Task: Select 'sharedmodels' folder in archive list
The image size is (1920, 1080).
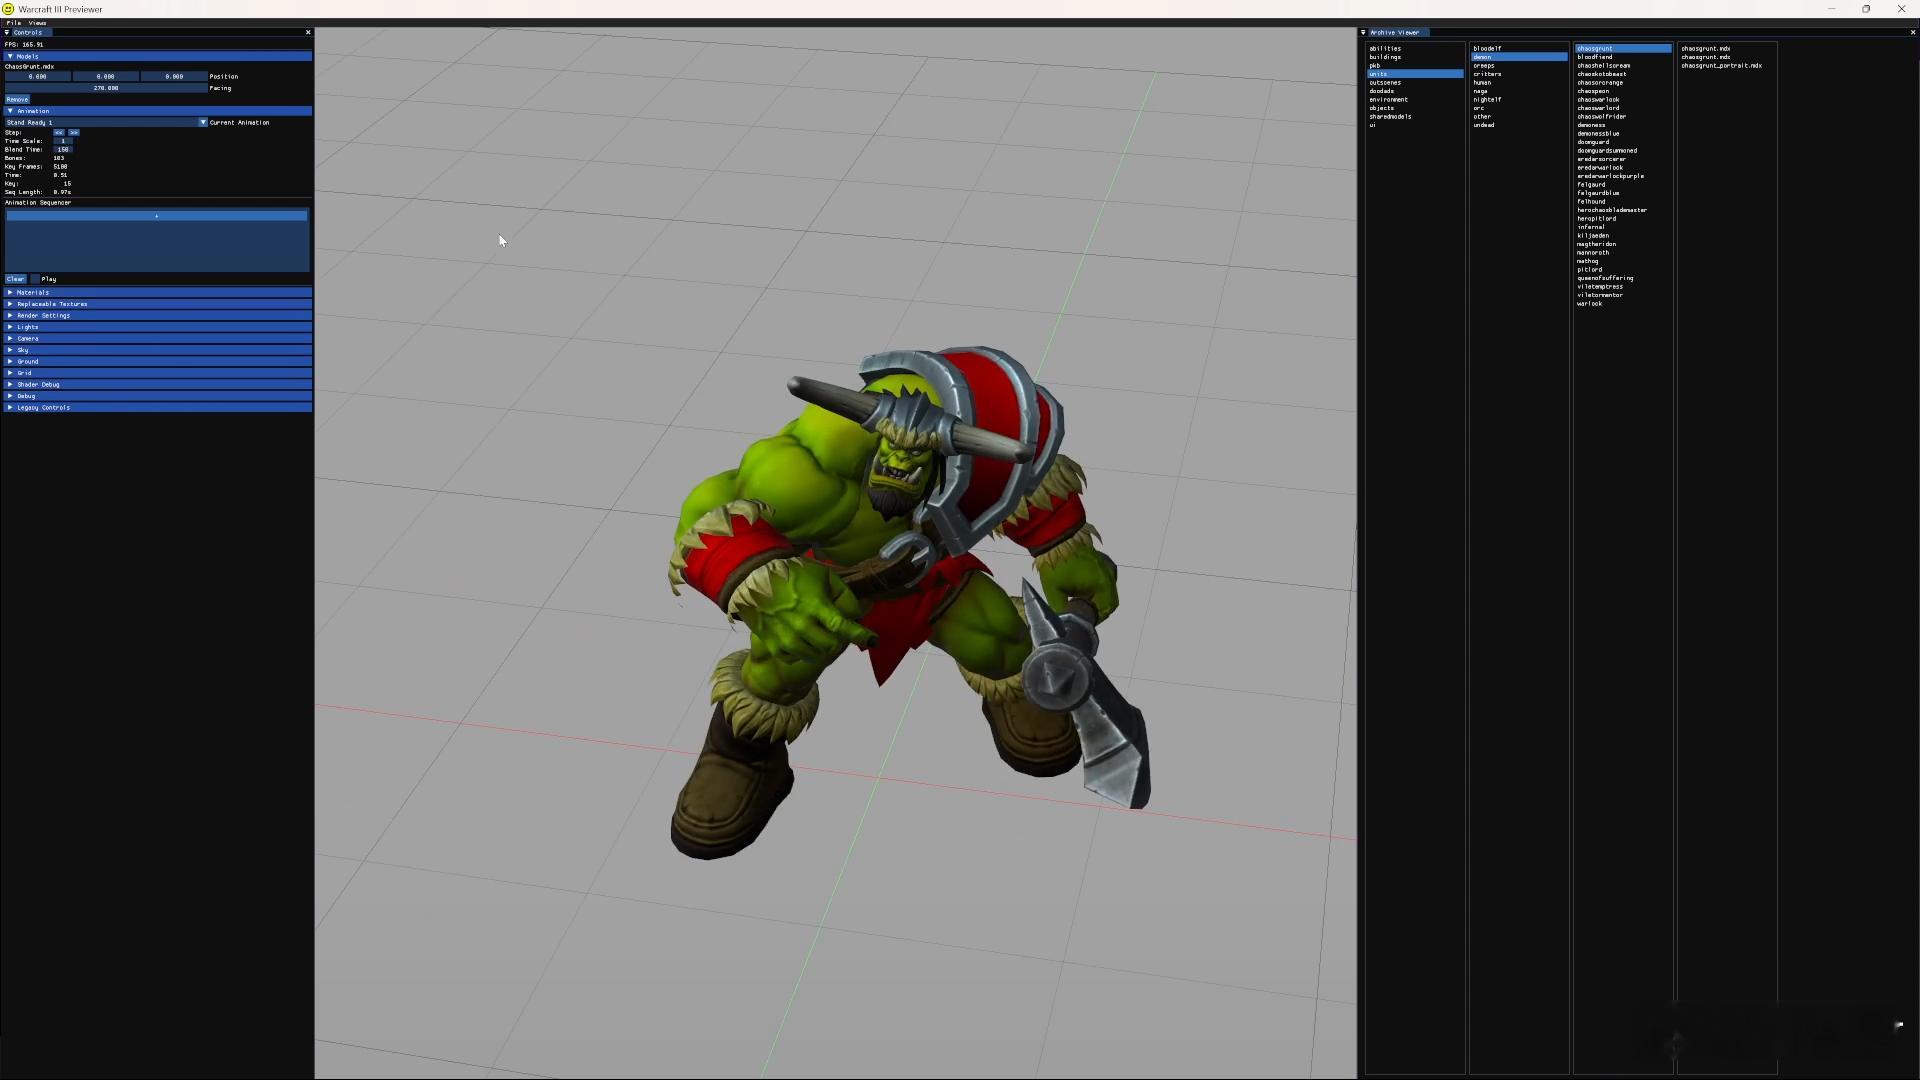Action: tap(1390, 116)
